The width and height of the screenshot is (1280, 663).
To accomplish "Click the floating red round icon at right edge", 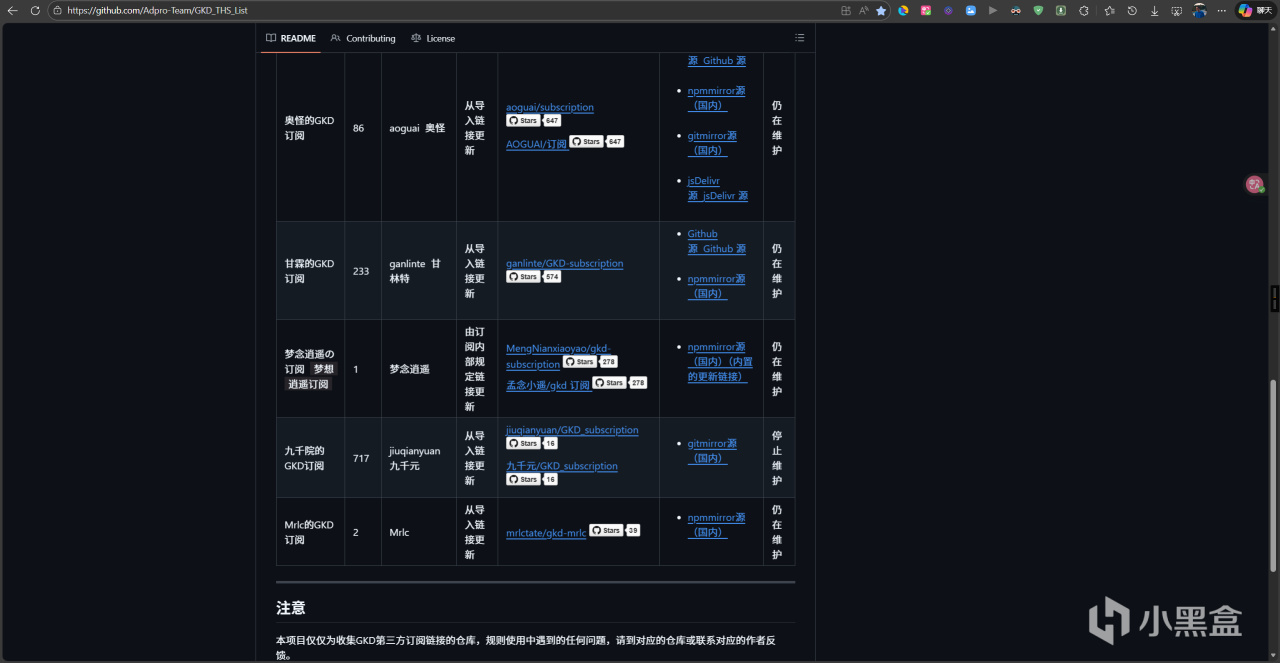I will point(1254,184).
